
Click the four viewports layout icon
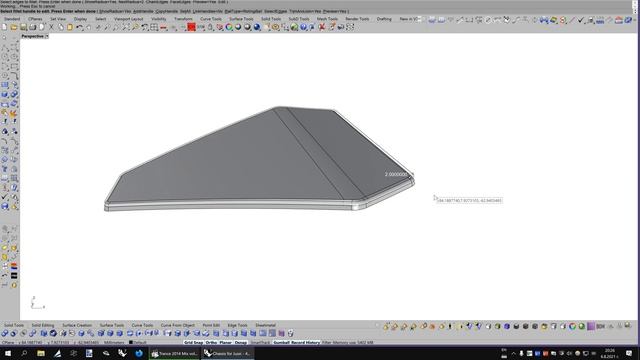click(154, 27)
